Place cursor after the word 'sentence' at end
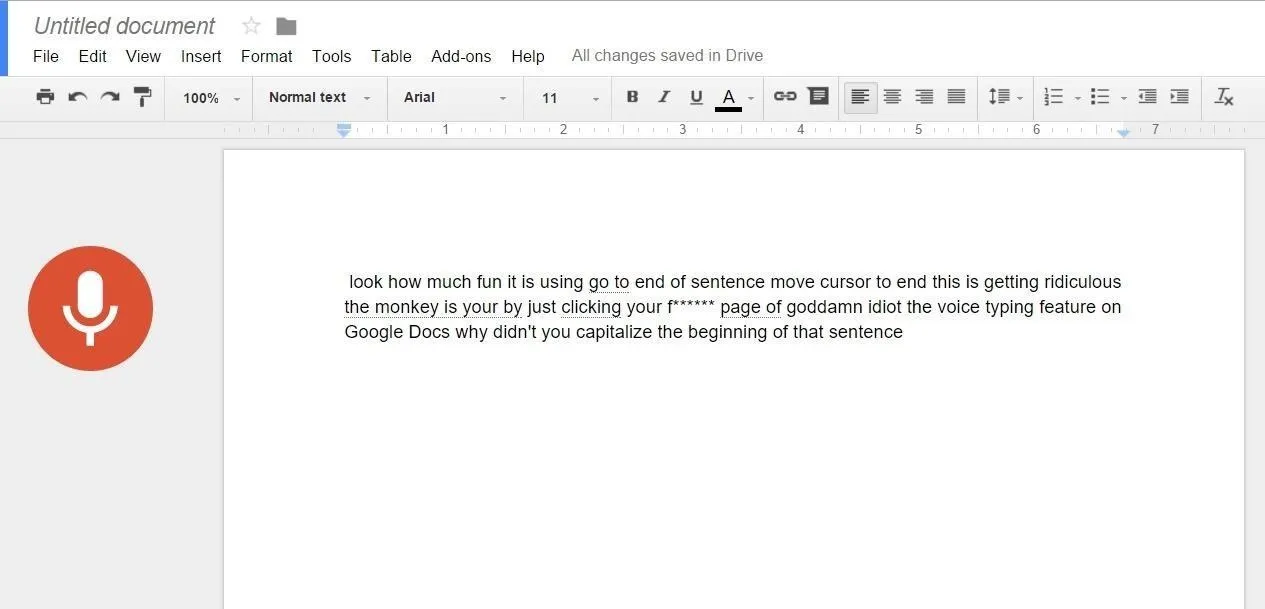 pos(904,332)
